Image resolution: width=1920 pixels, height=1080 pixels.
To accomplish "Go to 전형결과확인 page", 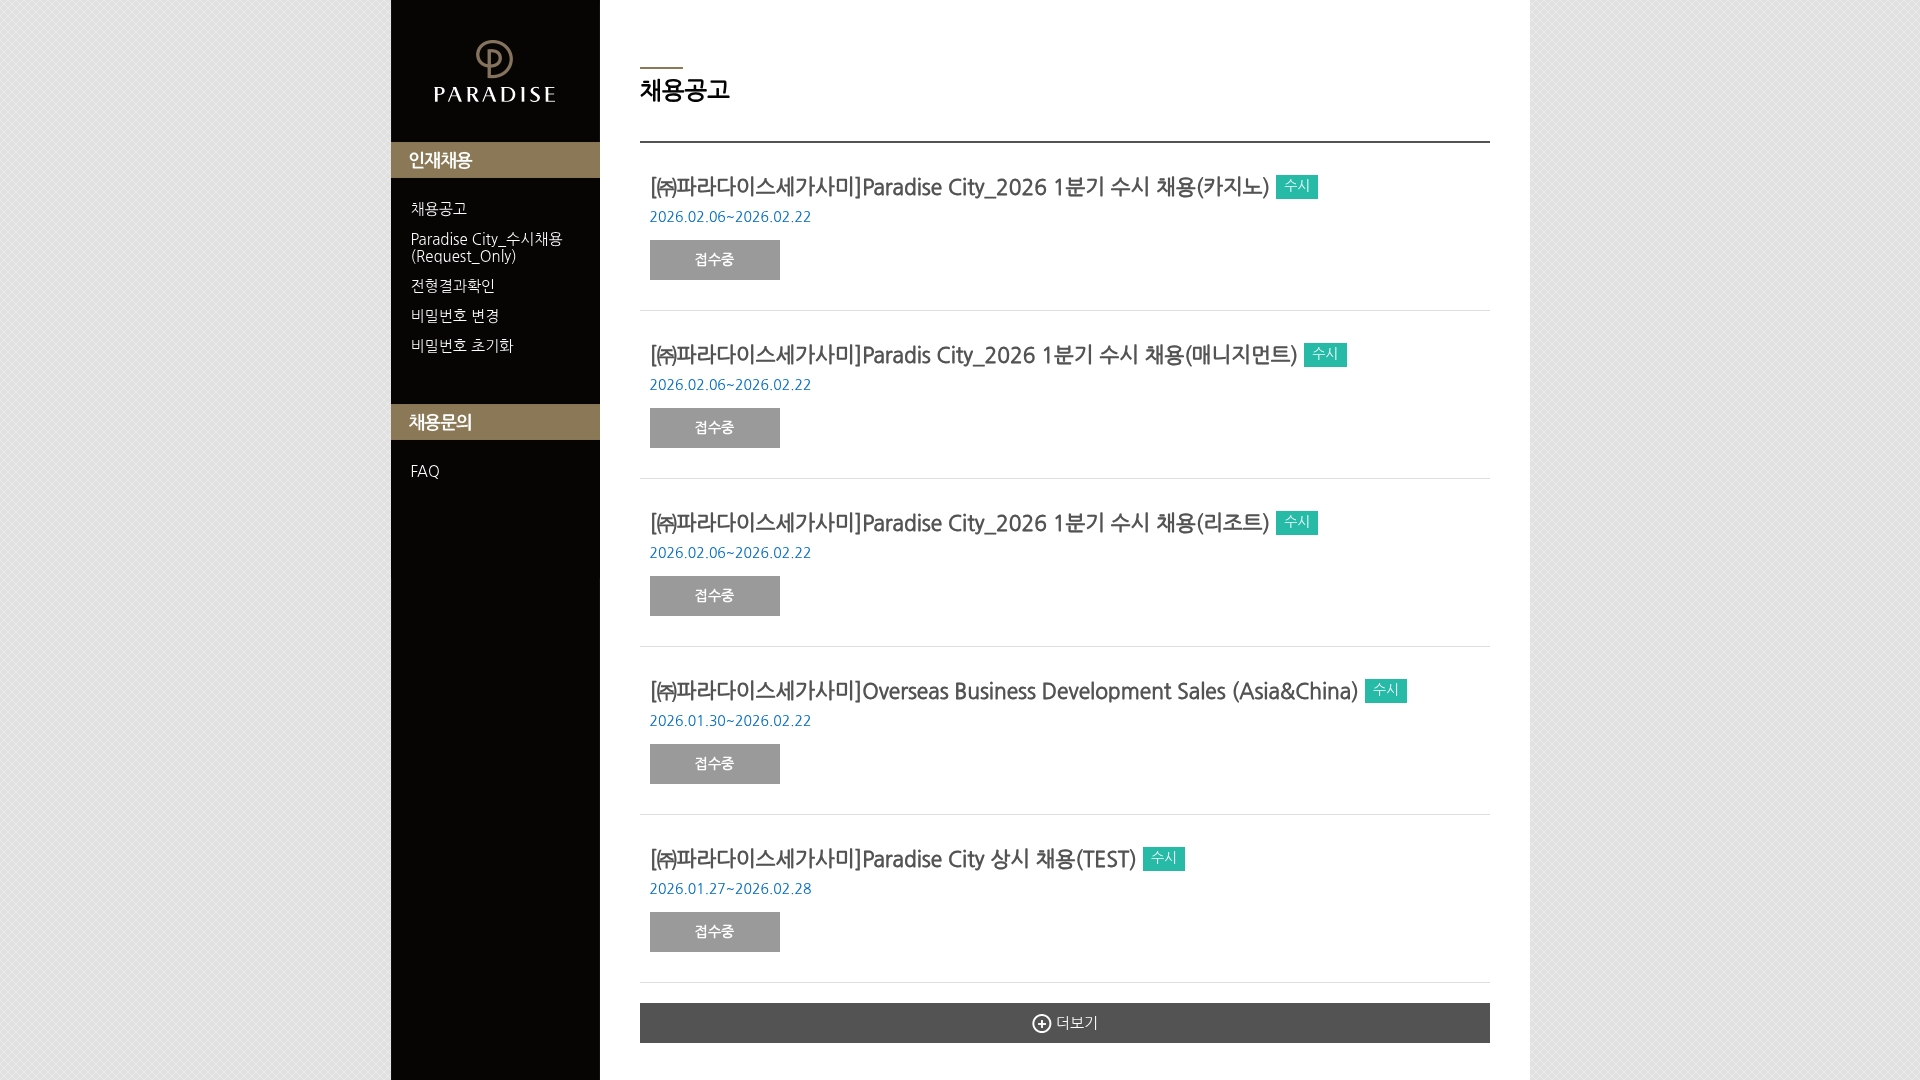I will [452, 286].
